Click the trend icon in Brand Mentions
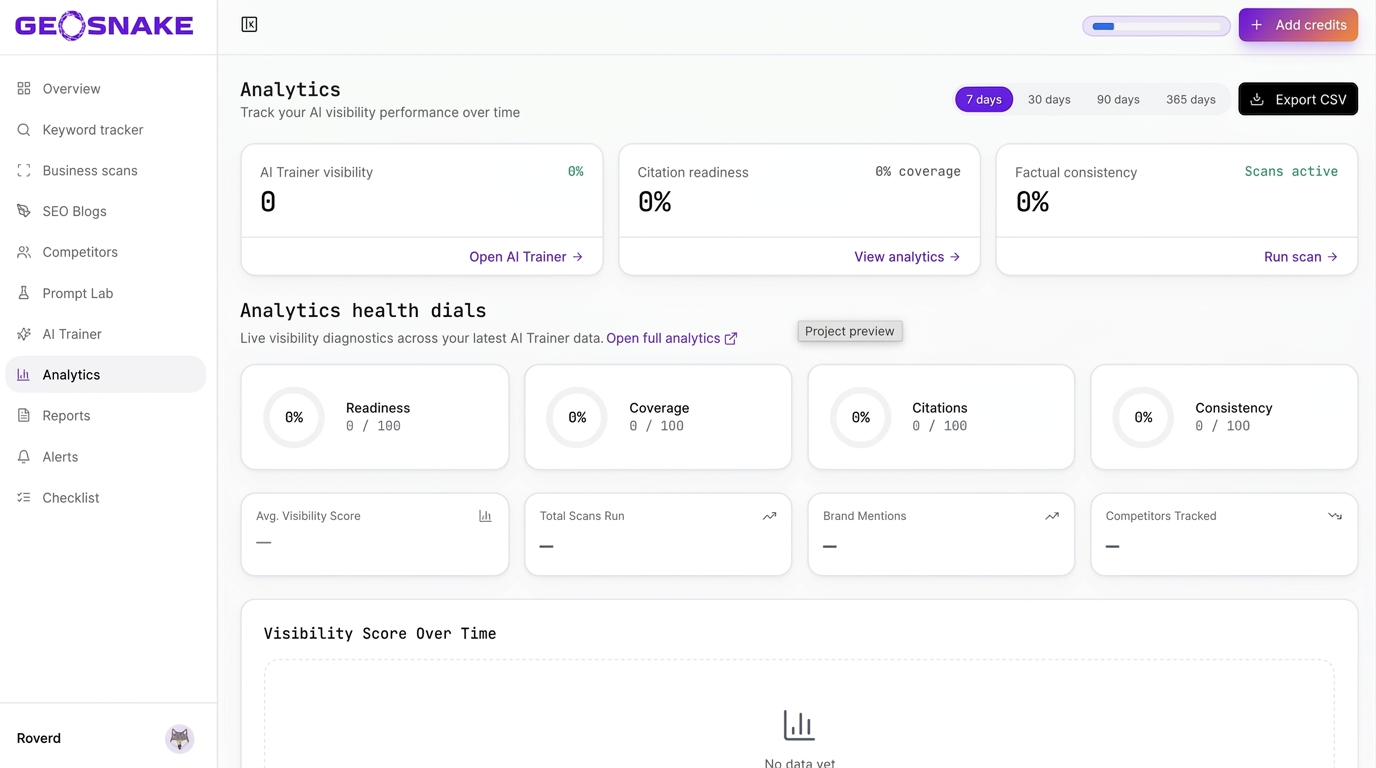This screenshot has width=1376, height=768. pos(1052,516)
